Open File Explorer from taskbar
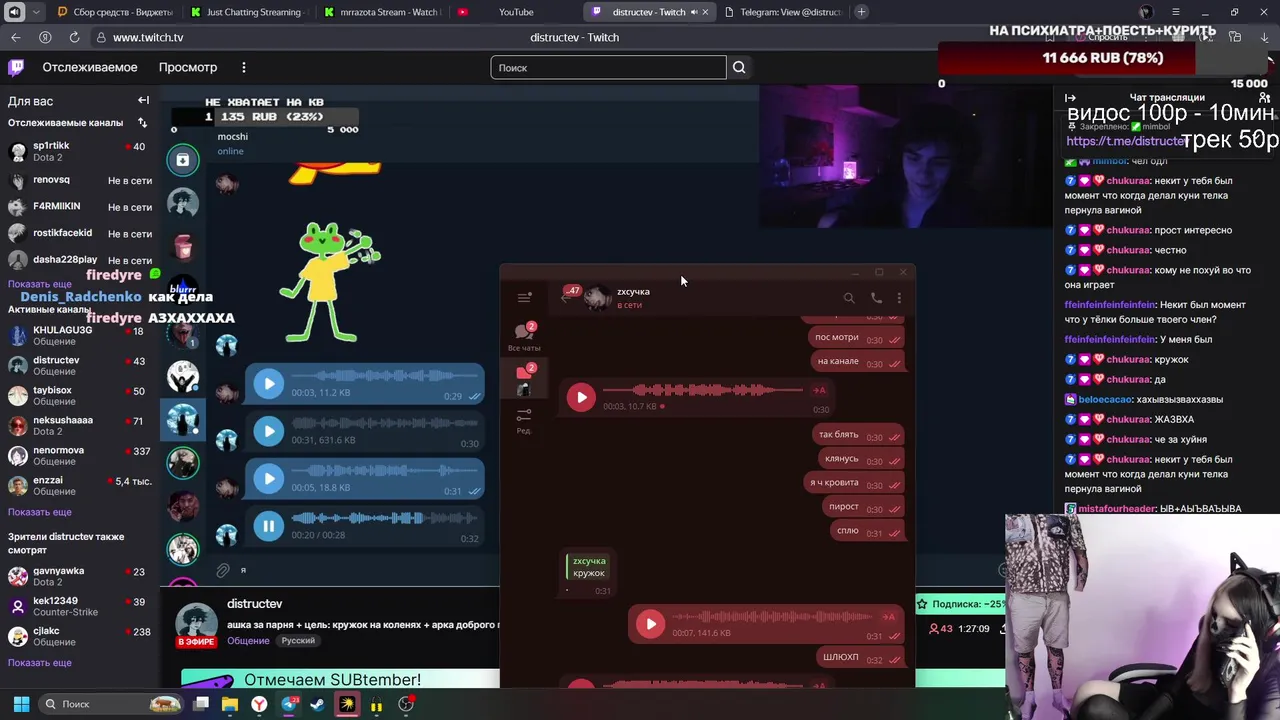The width and height of the screenshot is (1280, 720). coord(230,704)
